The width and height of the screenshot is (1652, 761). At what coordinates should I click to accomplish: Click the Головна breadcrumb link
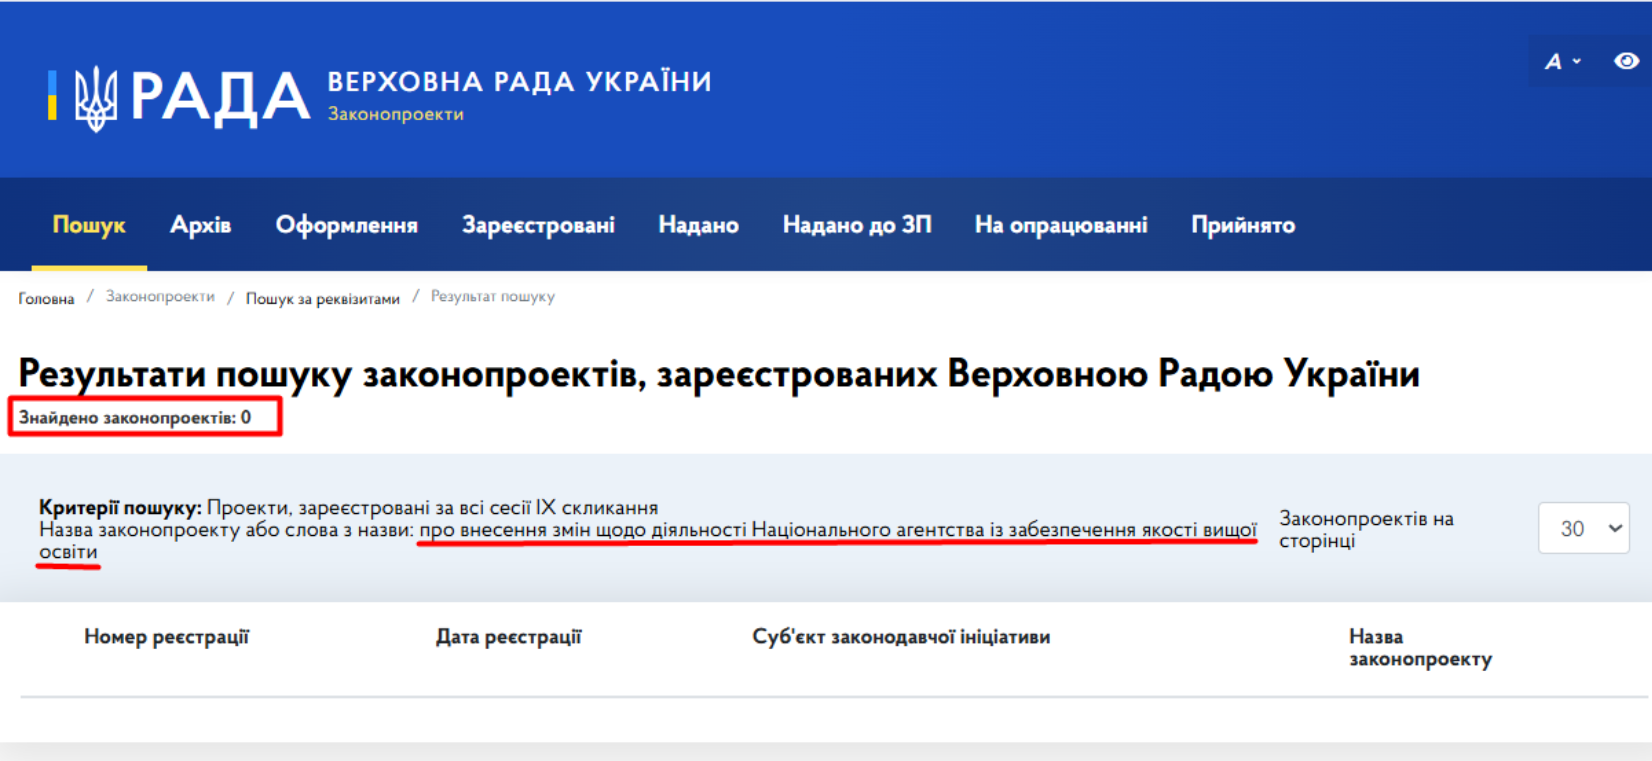tap(46, 298)
